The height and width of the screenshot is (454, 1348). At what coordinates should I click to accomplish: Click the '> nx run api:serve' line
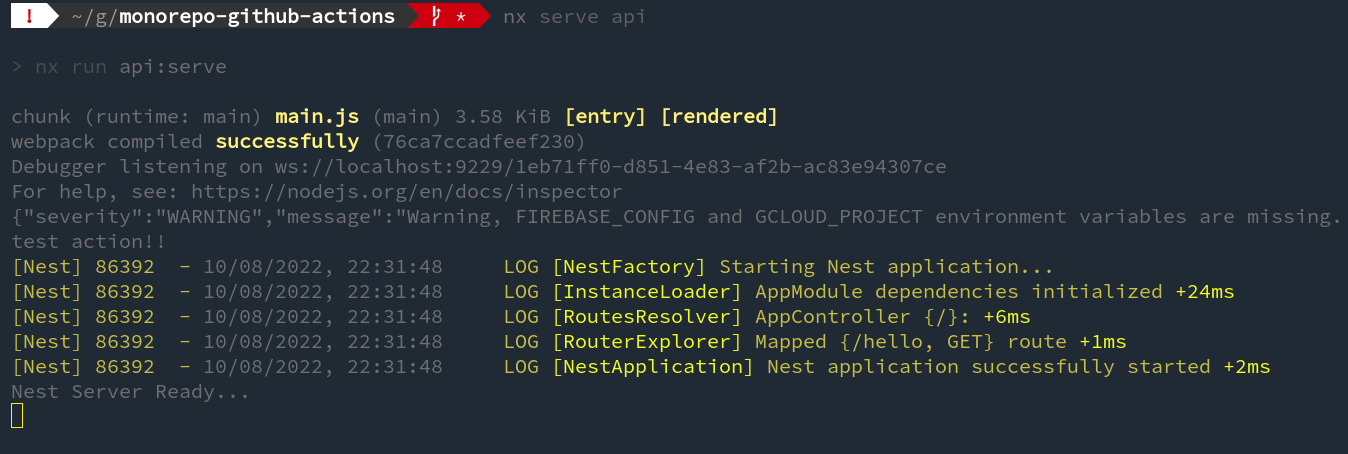(x=119, y=67)
